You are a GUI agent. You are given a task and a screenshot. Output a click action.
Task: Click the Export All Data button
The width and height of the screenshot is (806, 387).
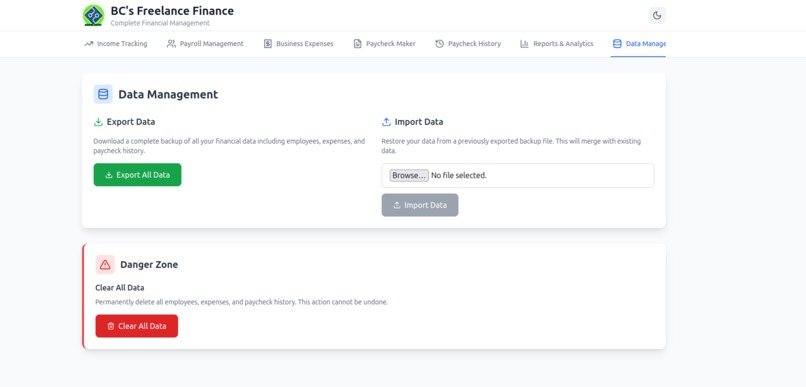click(x=137, y=175)
